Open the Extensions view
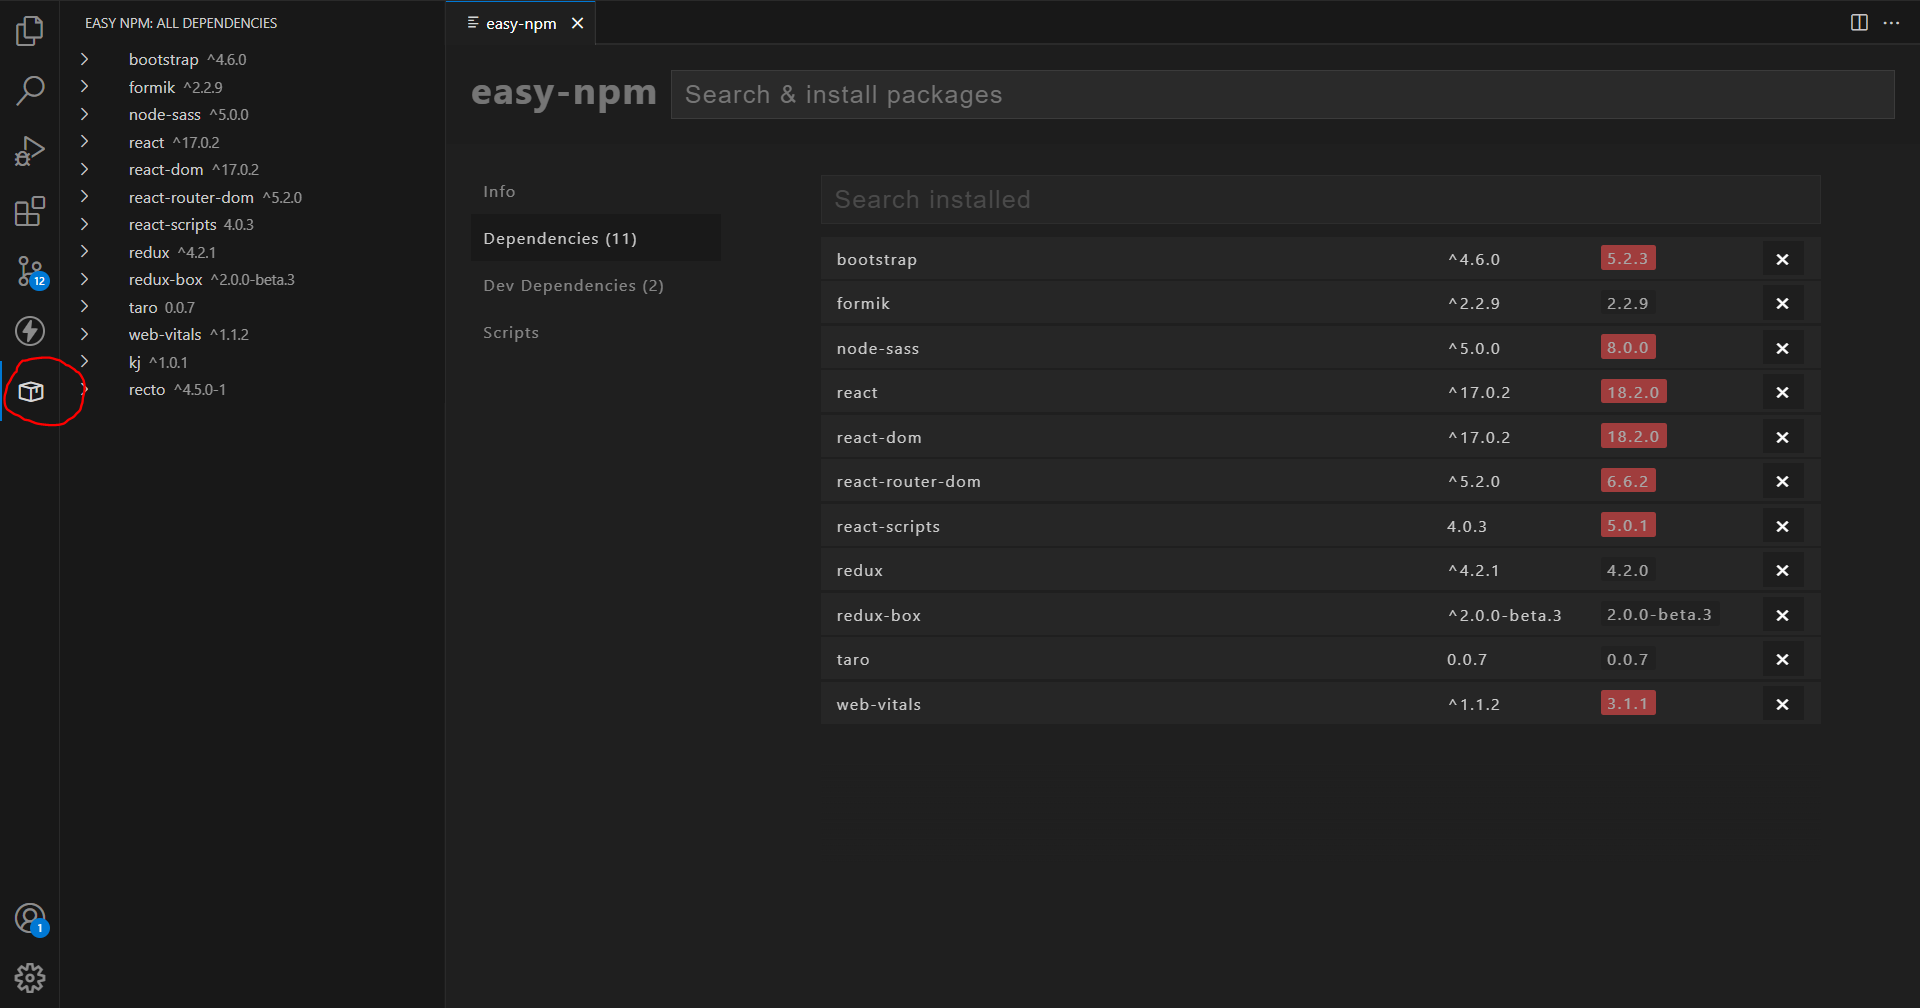Image resolution: width=1920 pixels, height=1008 pixels. (x=30, y=211)
